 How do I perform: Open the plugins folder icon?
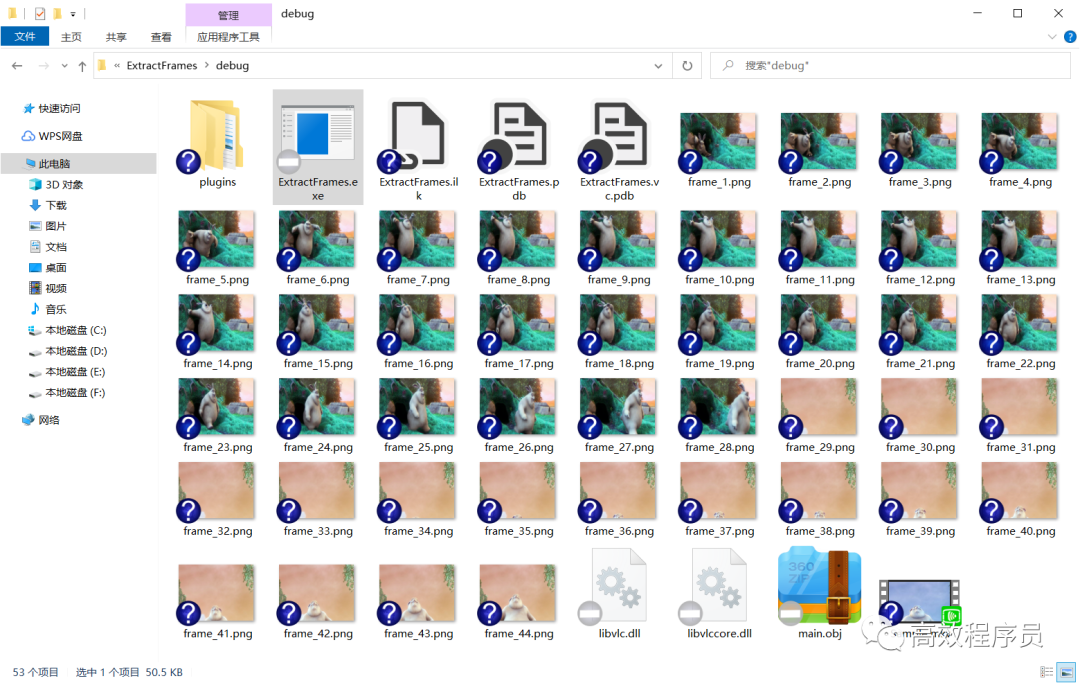[217, 136]
